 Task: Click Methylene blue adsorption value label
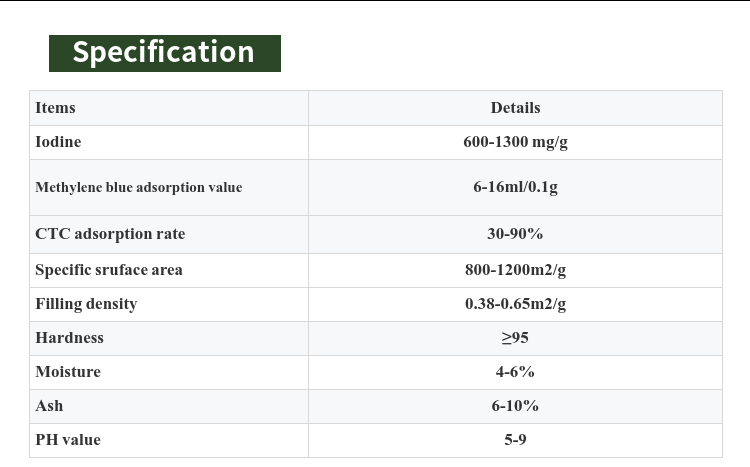(x=139, y=187)
